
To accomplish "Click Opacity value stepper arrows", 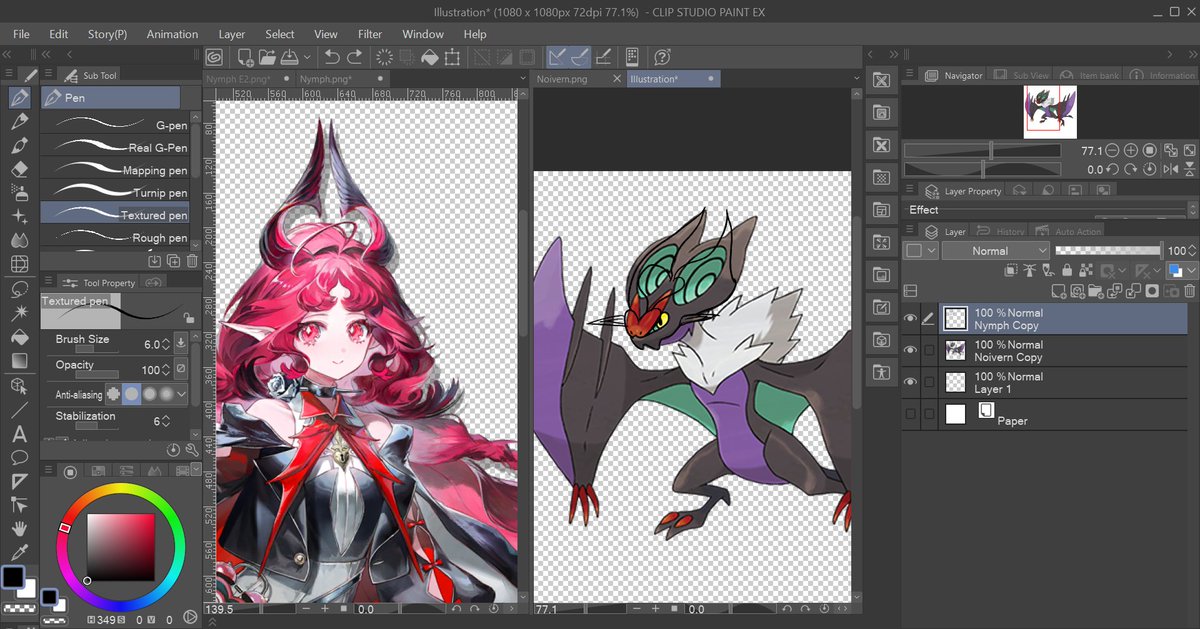I will pyautogui.click(x=167, y=370).
